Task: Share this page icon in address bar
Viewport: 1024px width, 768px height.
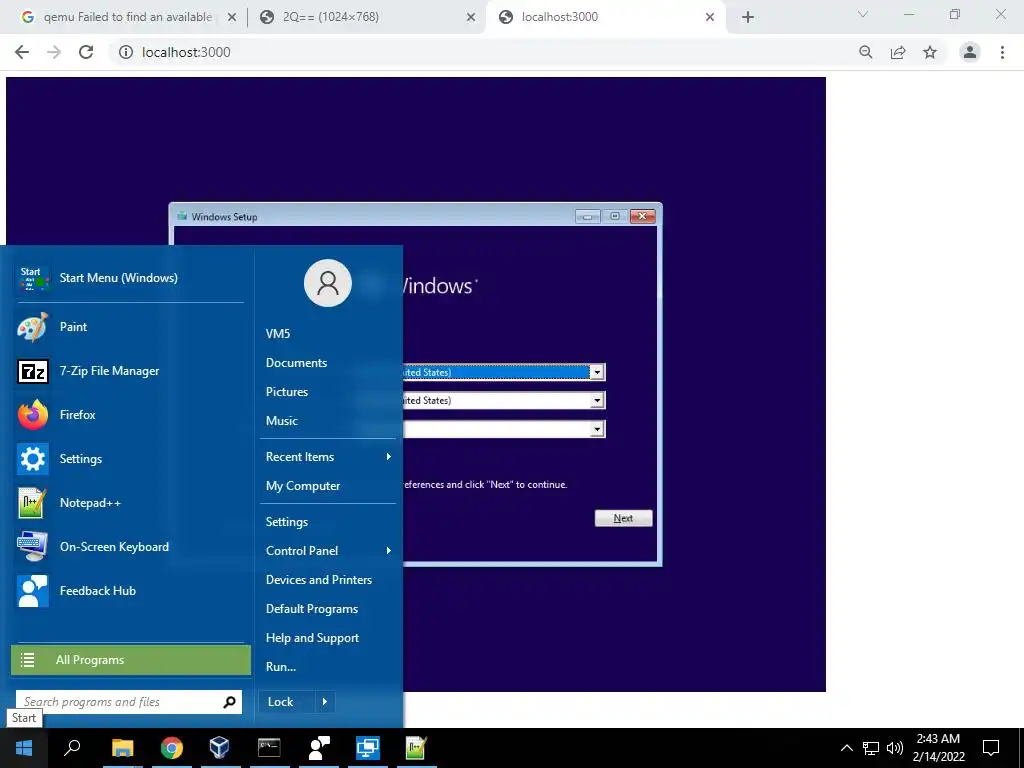Action: click(898, 52)
